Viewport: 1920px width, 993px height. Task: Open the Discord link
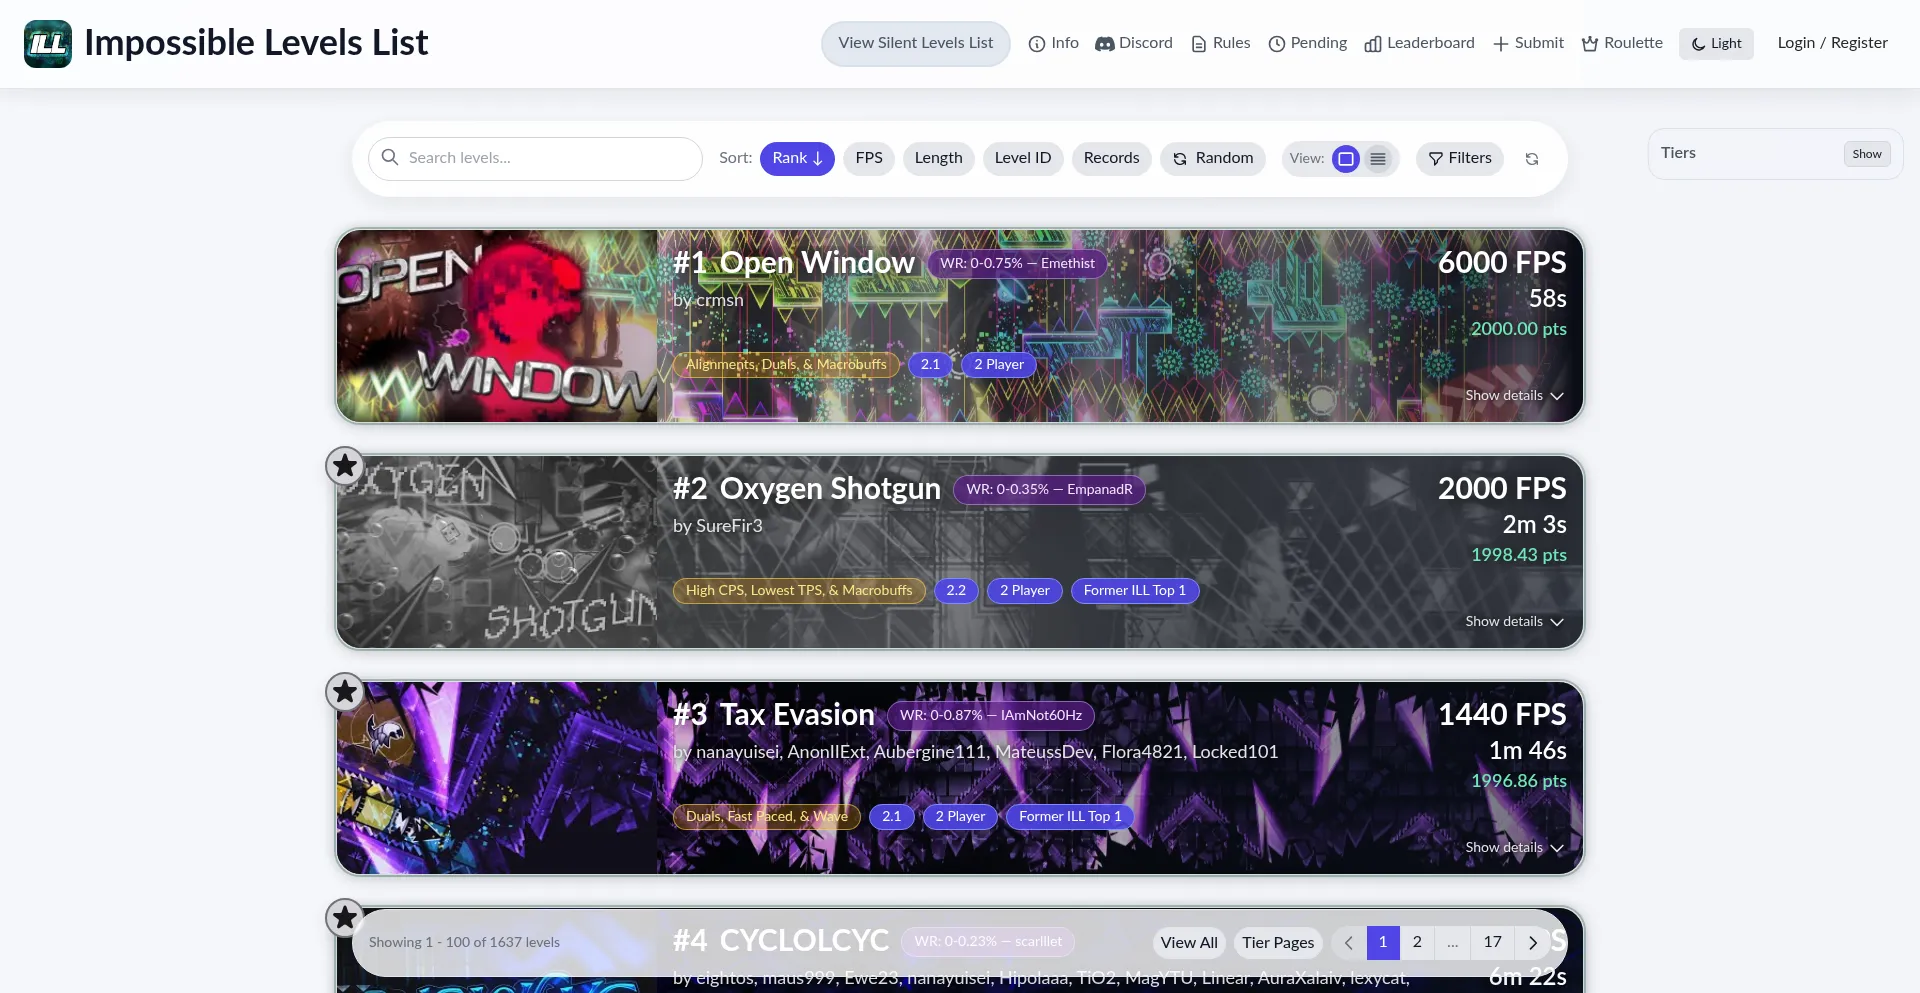coord(1134,43)
